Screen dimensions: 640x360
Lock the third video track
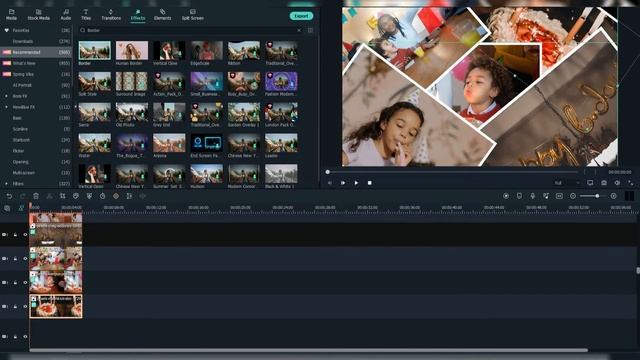pos(16,282)
